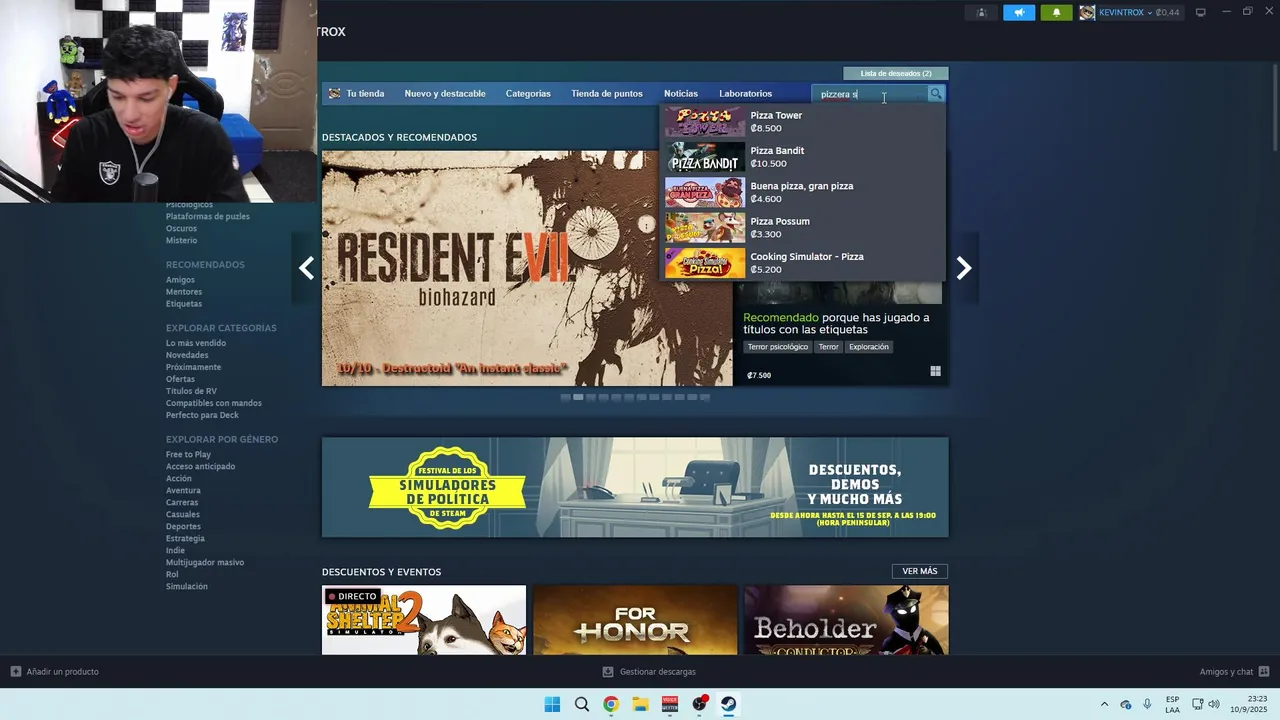Open the Simuladores de Política festival banner

tap(635, 487)
